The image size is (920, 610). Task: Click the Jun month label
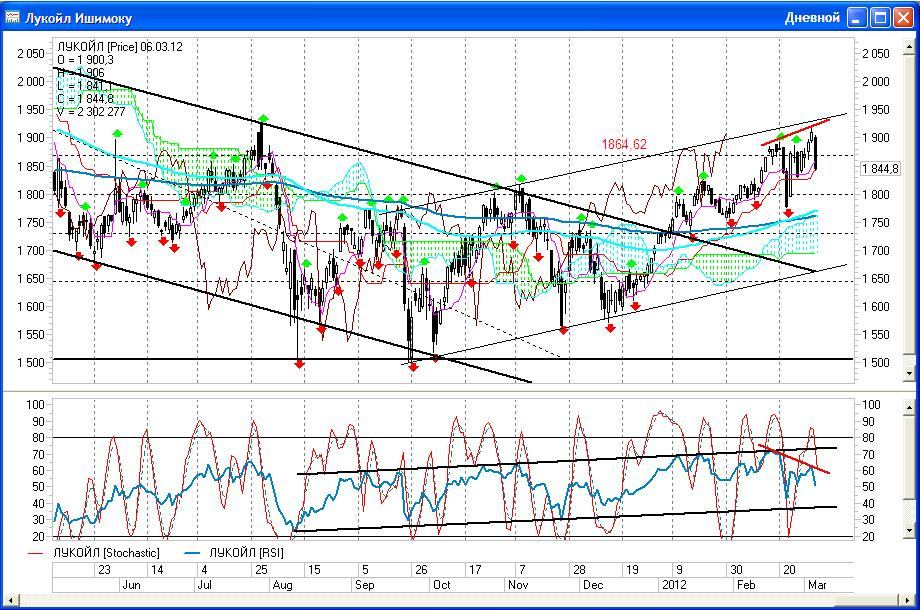click(x=131, y=585)
